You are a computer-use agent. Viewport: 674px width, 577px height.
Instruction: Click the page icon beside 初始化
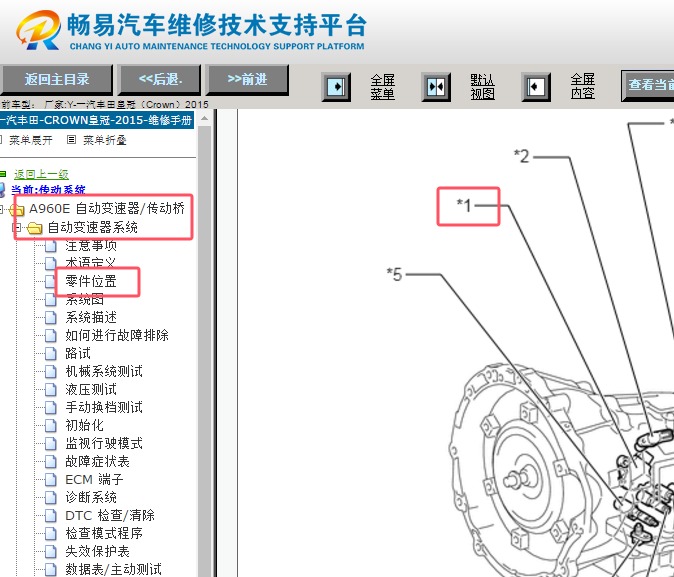pyautogui.click(x=50, y=426)
